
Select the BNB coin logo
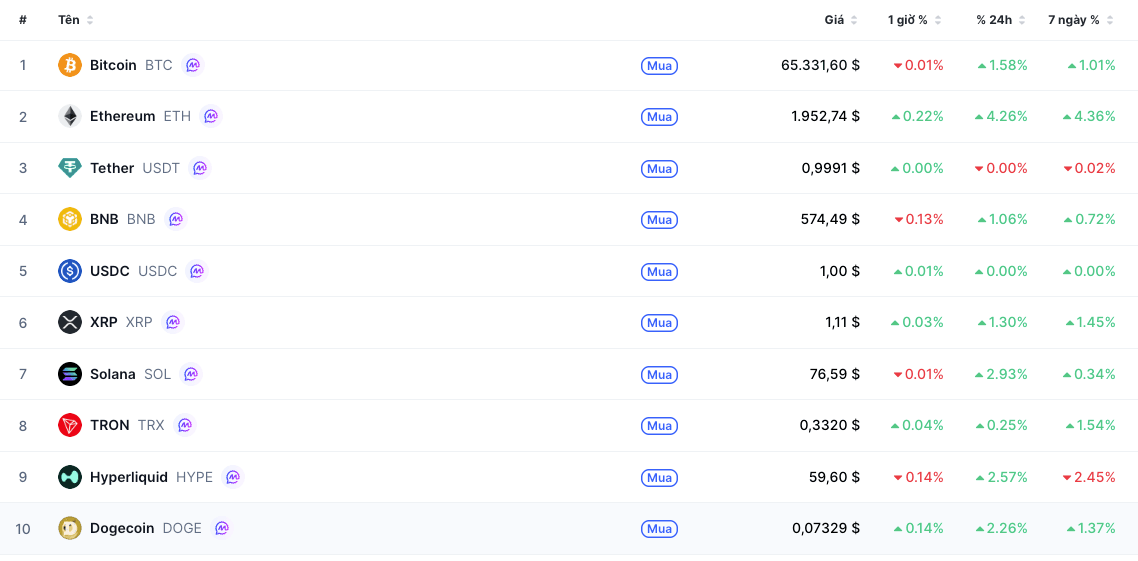click(70, 219)
